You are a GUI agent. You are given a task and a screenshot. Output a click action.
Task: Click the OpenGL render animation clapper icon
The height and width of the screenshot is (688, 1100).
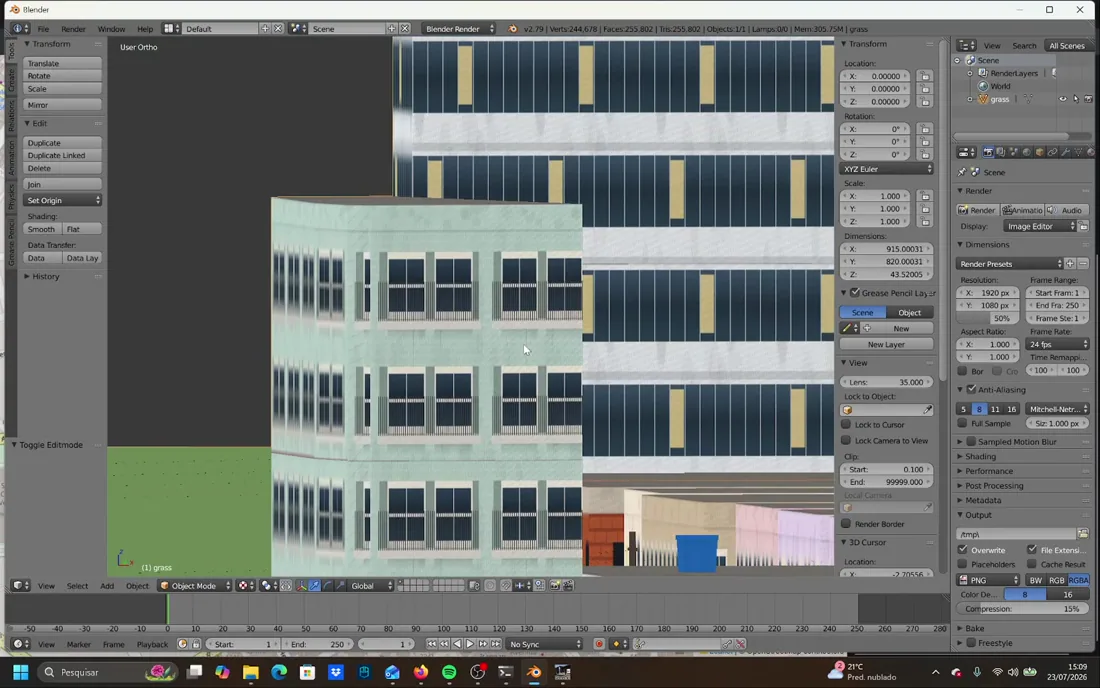pos(568,586)
